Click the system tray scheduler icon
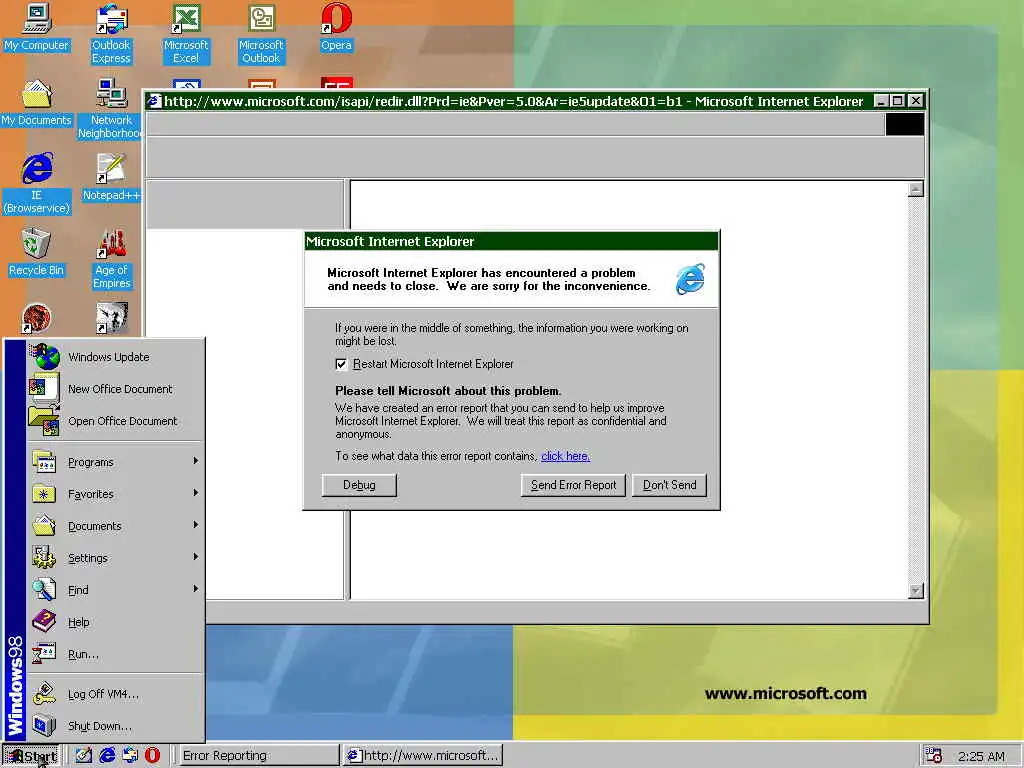 click(933, 755)
